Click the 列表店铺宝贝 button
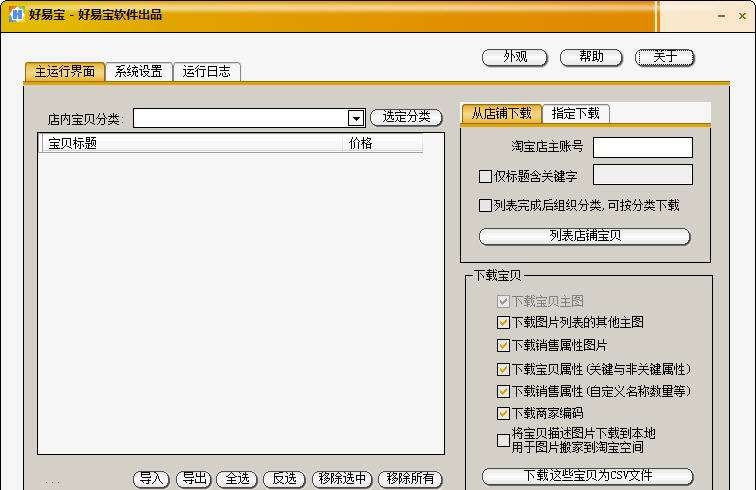 tap(585, 236)
